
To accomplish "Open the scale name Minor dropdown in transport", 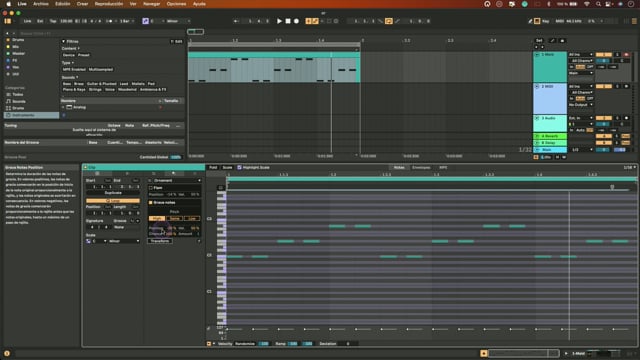I will [x=178, y=21].
